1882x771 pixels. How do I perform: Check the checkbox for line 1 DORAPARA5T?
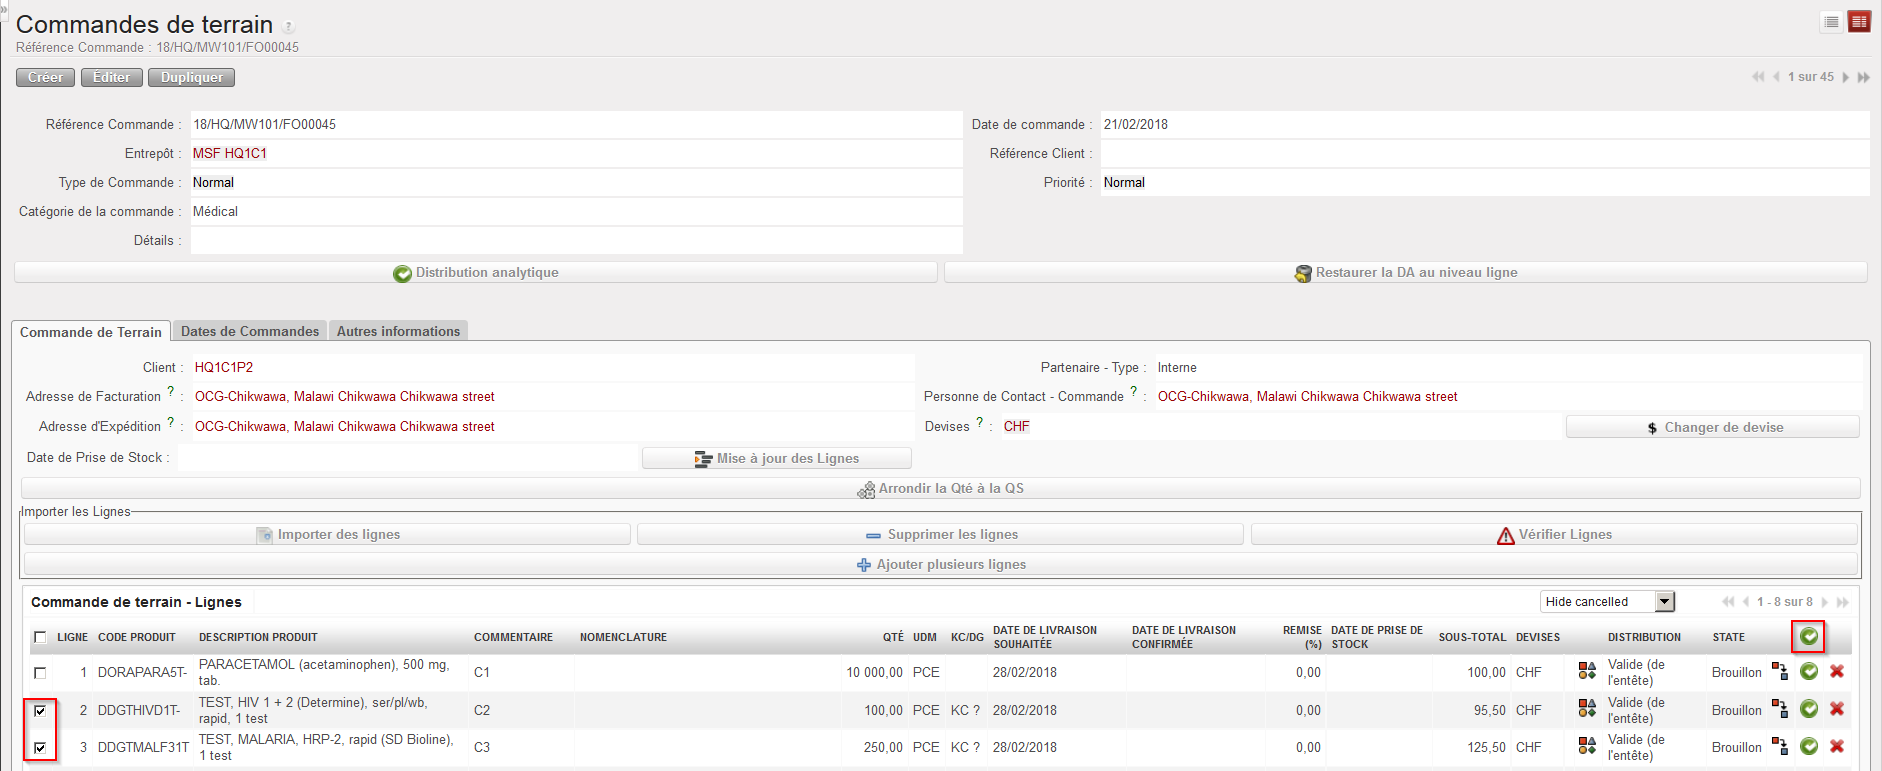[40, 673]
